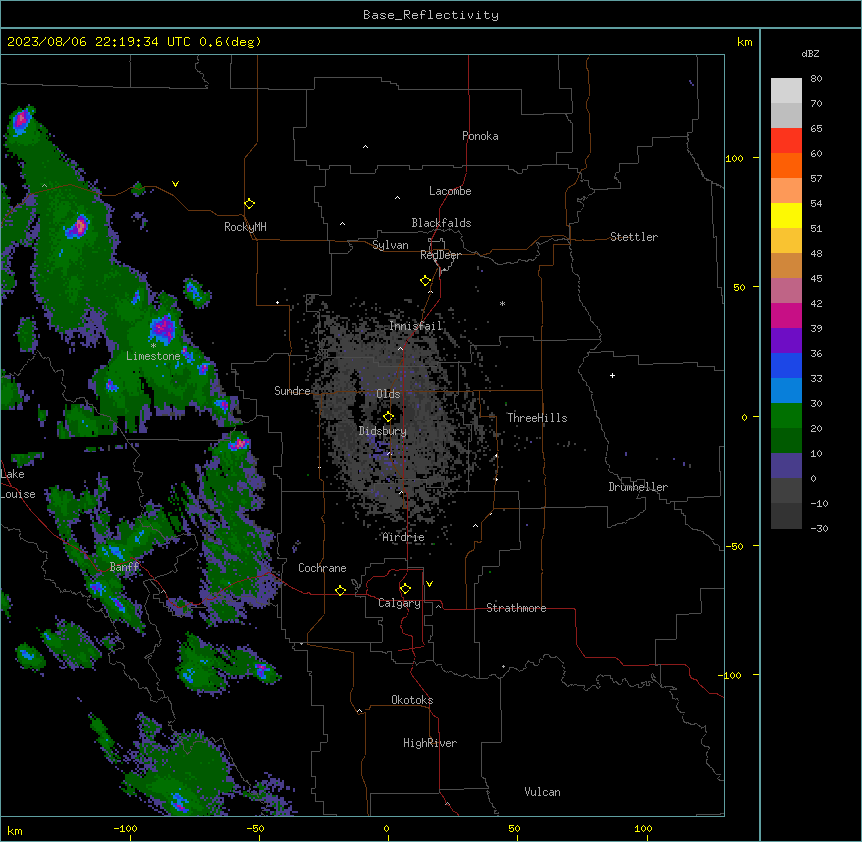Click the Airdrie label
The image size is (862, 842).
[403, 537]
